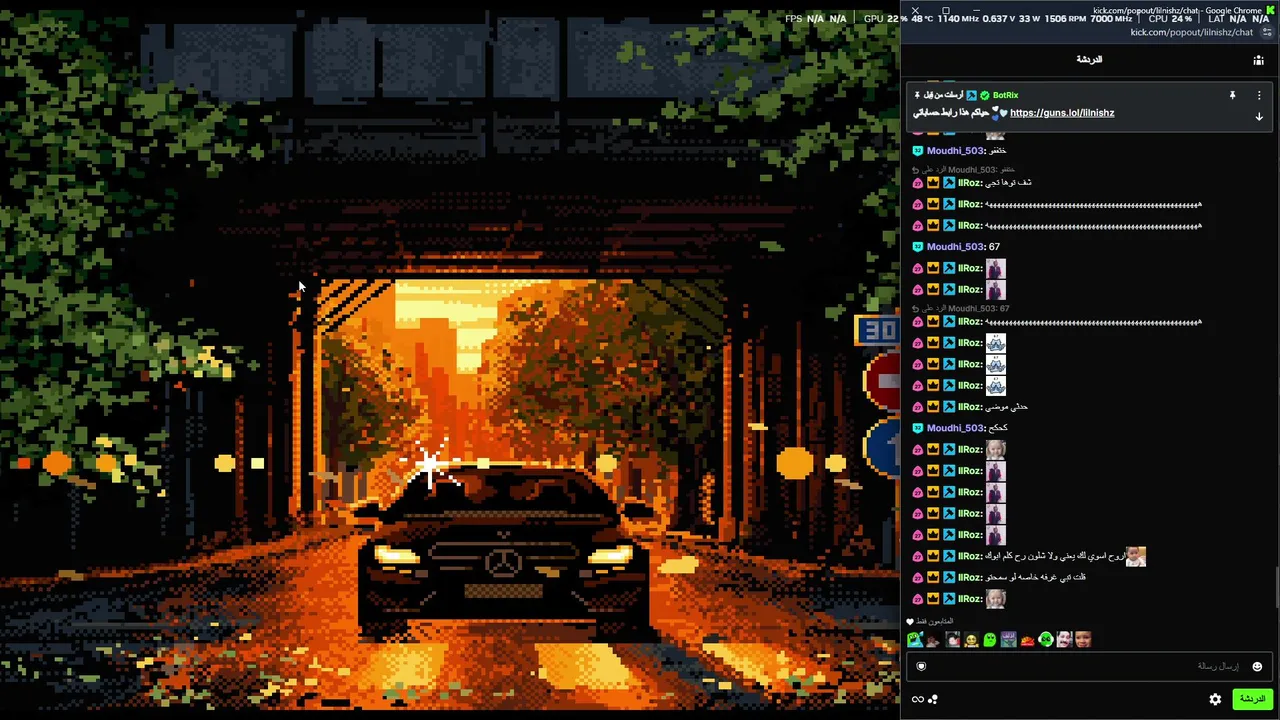Insert the yellow smiley emote
The image size is (1280, 720).
tap(970, 640)
